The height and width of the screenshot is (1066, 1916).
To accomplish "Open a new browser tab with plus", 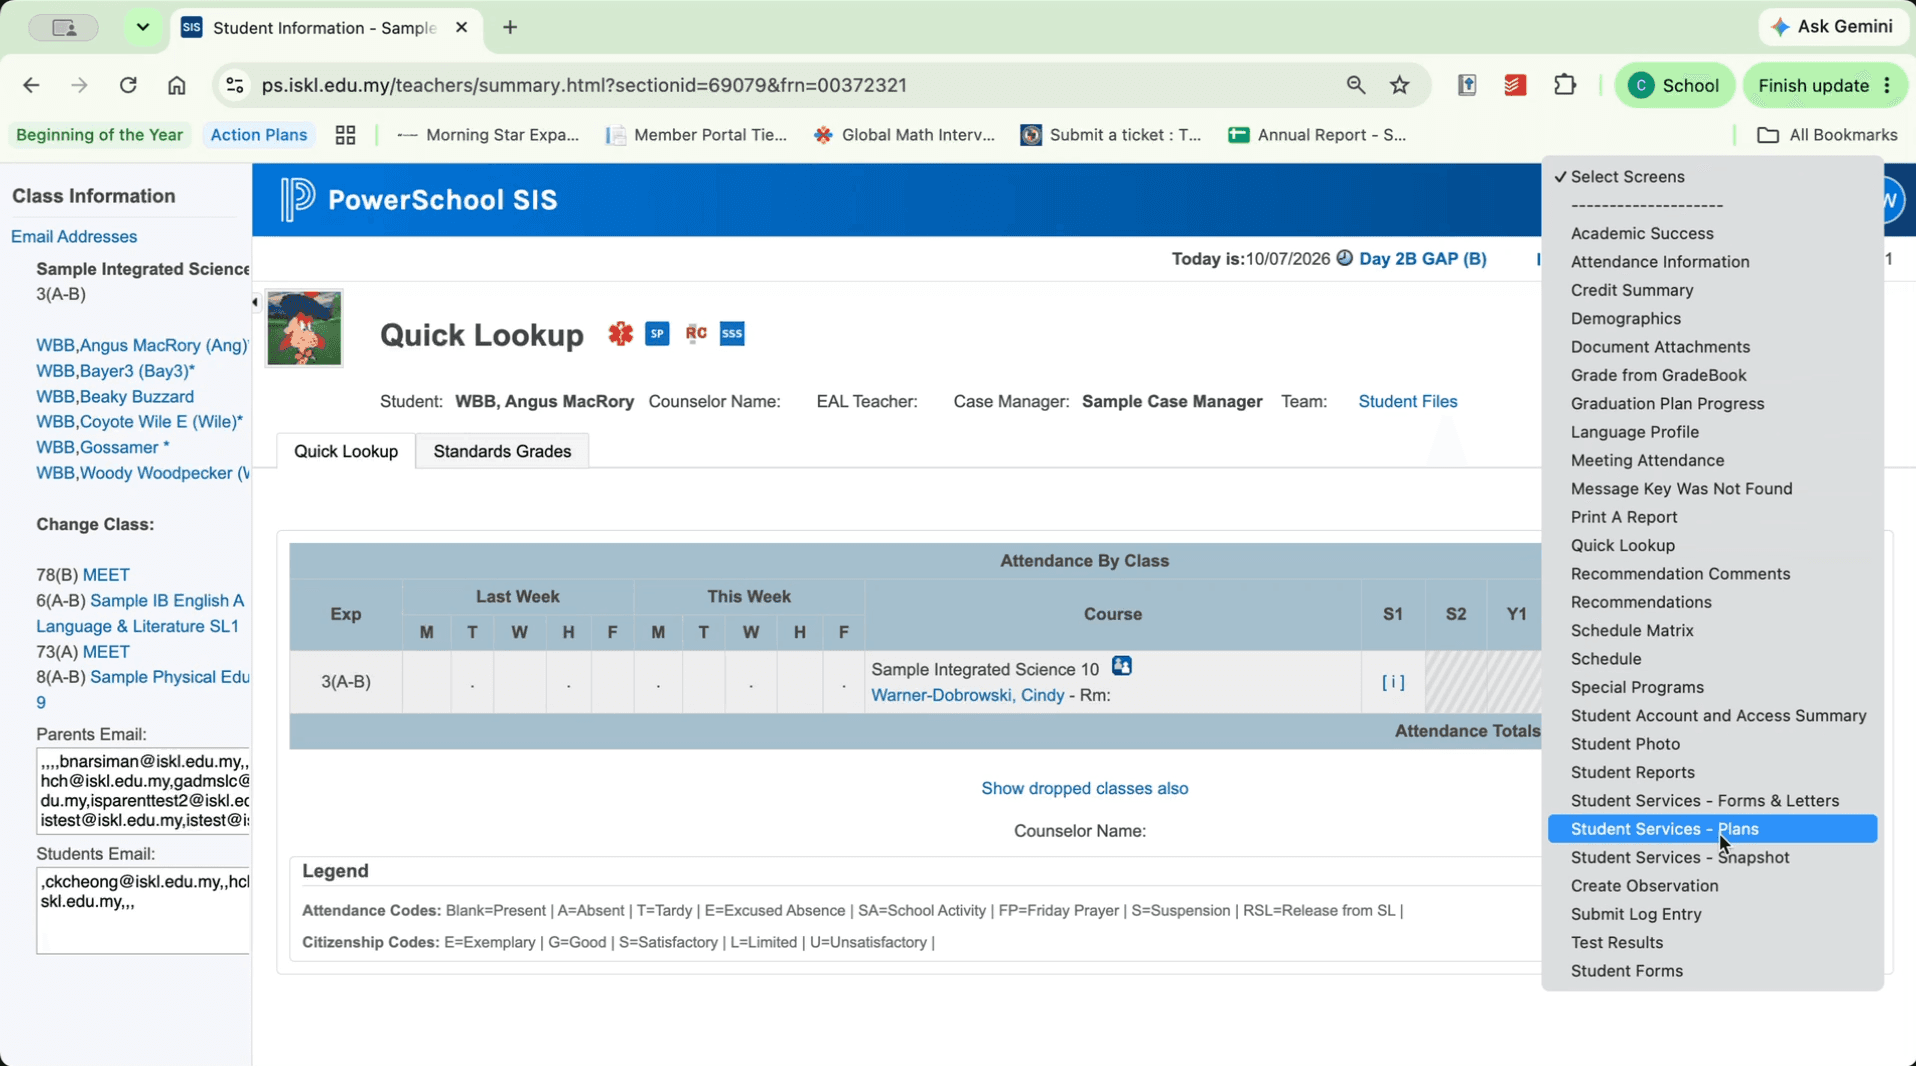I will pos(510,27).
